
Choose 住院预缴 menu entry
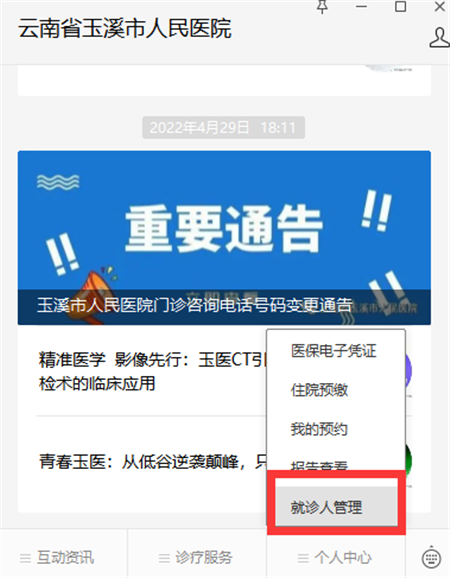(x=319, y=390)
